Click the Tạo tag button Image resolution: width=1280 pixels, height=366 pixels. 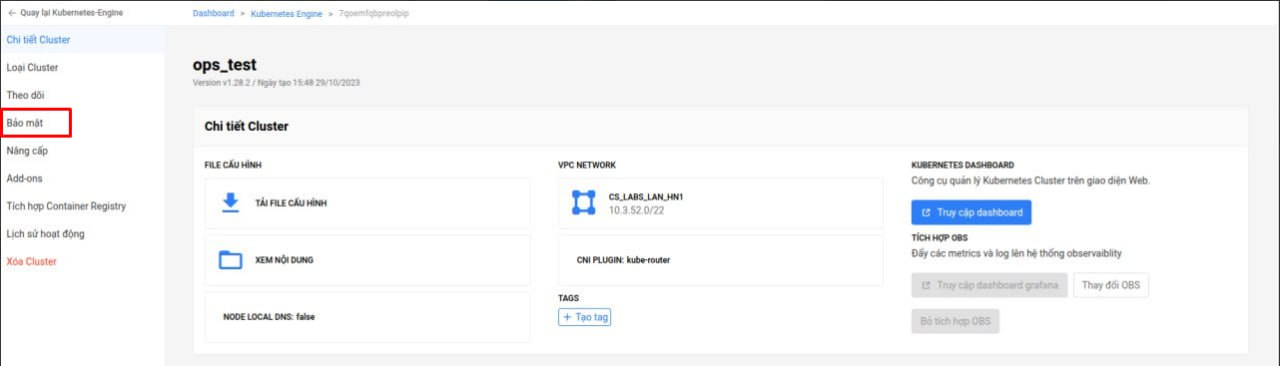tap(584, 317)
